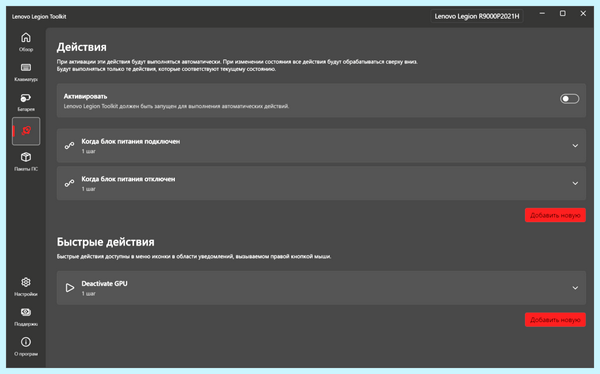Select the red Actions sidebar icon
The image size is (600, 374).
point(26,131)
